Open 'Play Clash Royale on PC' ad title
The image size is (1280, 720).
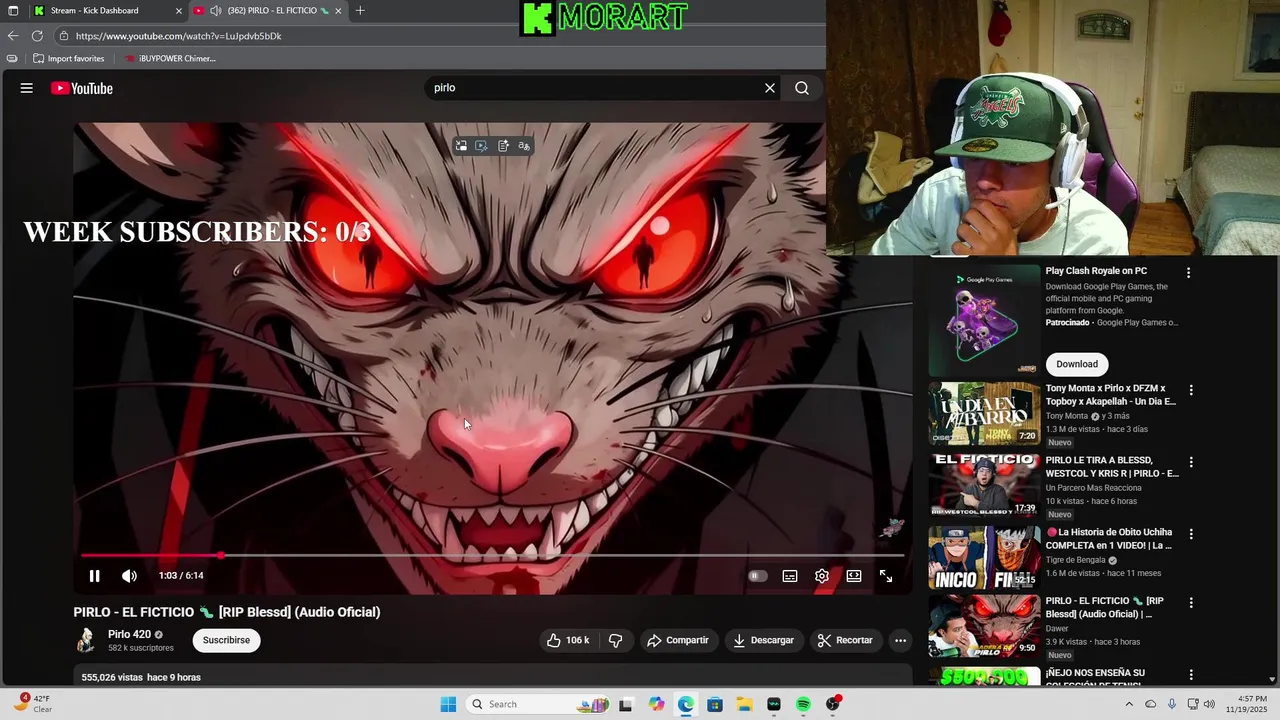point(1096,271)
